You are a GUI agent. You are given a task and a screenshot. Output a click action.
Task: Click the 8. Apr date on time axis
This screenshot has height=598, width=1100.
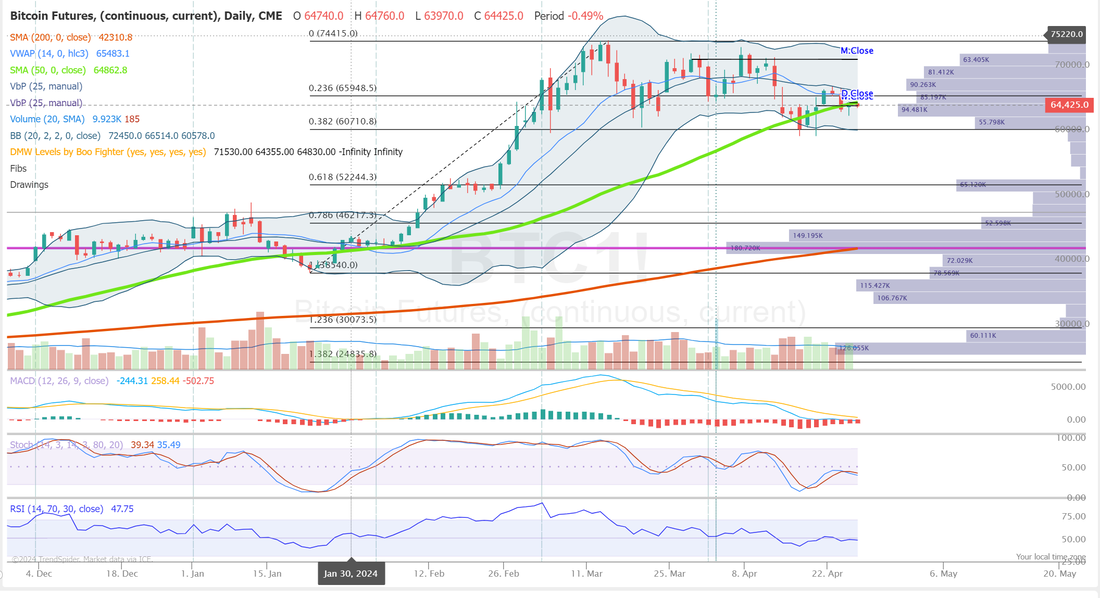click(x=744, y=573)
